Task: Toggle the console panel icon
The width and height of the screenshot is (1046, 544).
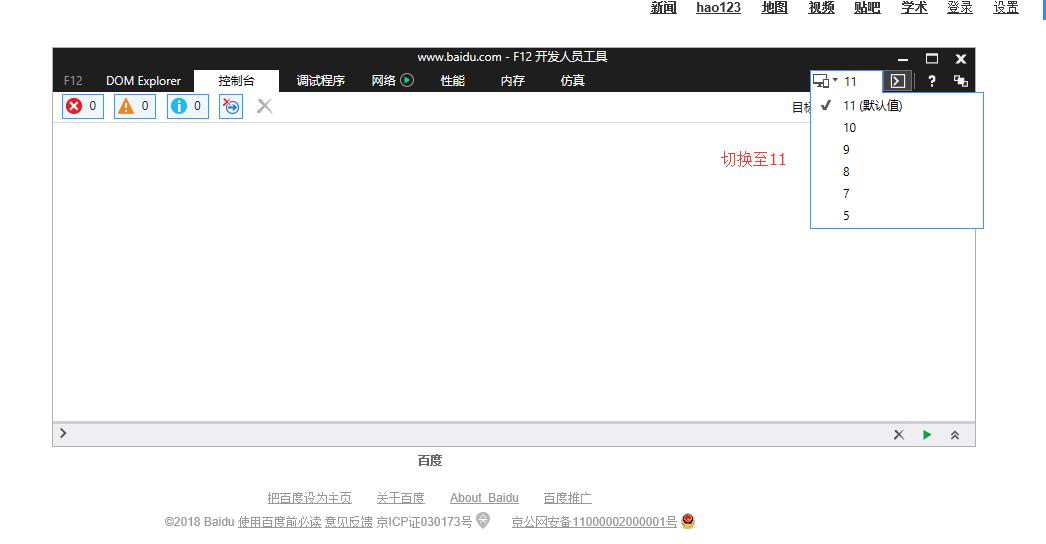Action: pyautogui.click(x=898, y=81)
